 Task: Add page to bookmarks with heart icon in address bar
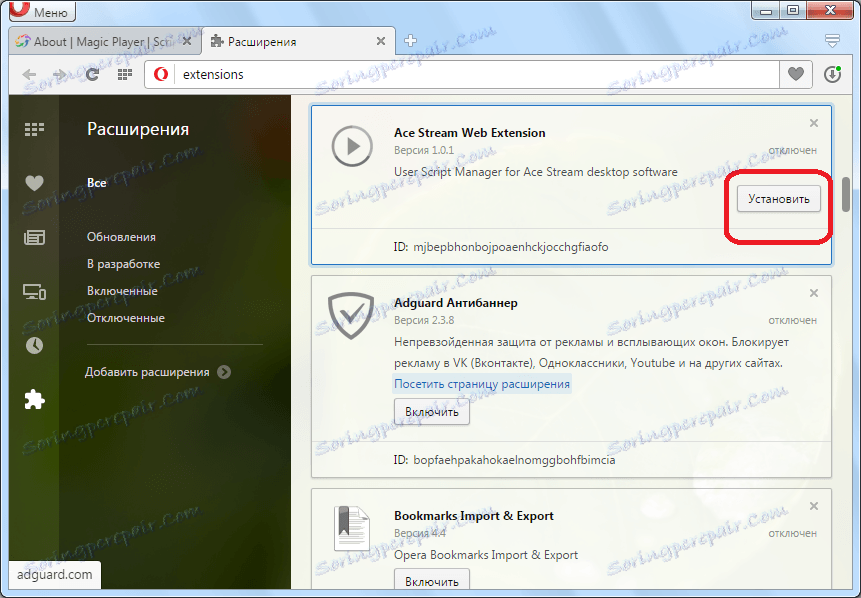[796, 74]
